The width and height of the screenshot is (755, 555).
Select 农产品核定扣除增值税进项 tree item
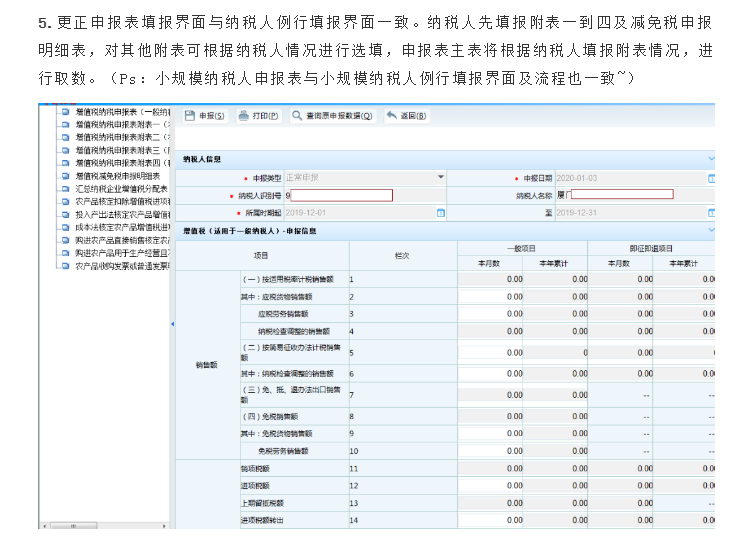[x=122, y=202]
